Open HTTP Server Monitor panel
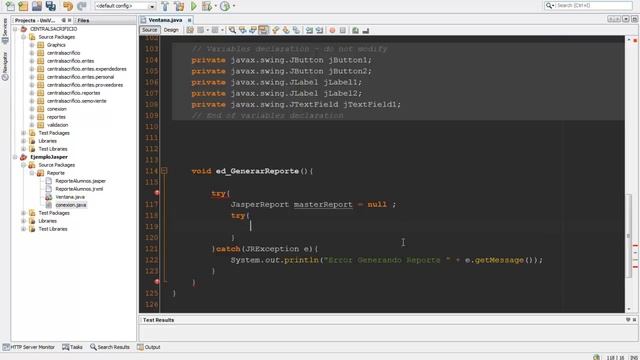The image size is (640, 360). 29,347
